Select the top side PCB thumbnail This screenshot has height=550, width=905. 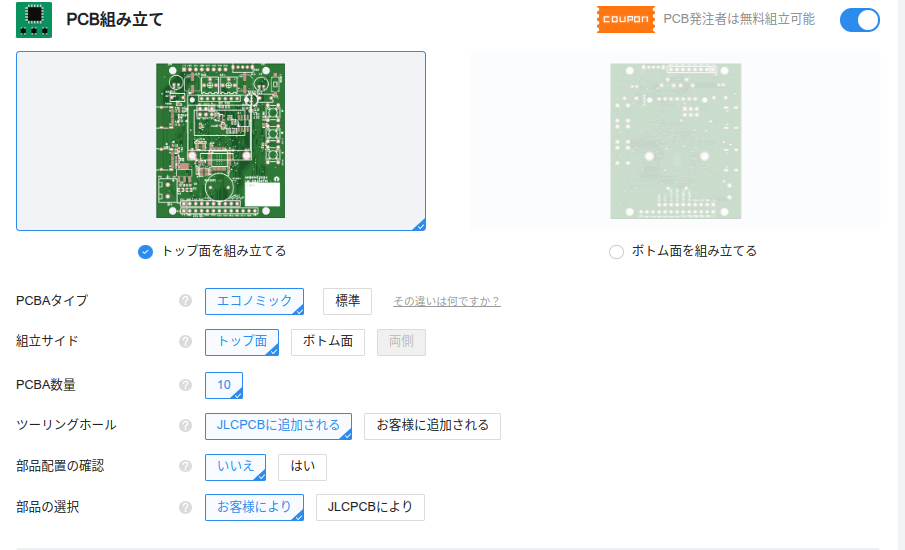(221, 141)
